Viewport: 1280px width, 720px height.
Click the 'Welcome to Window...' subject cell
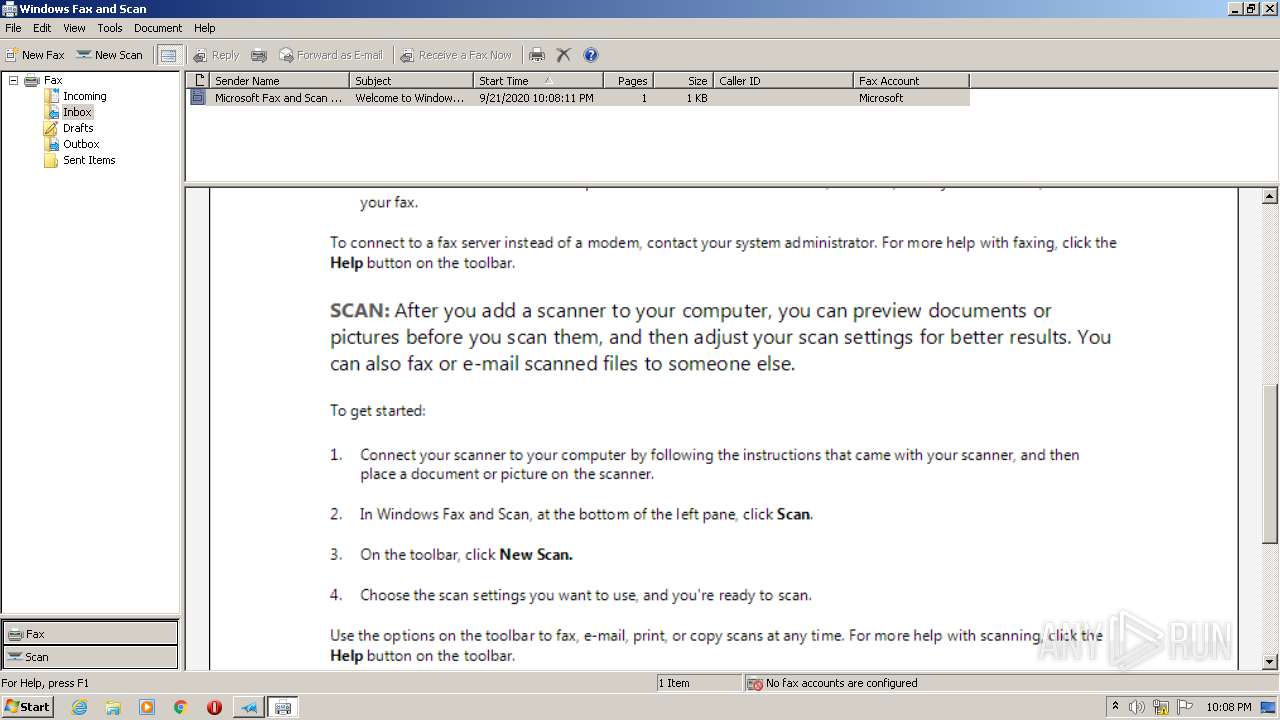point(410,98)
